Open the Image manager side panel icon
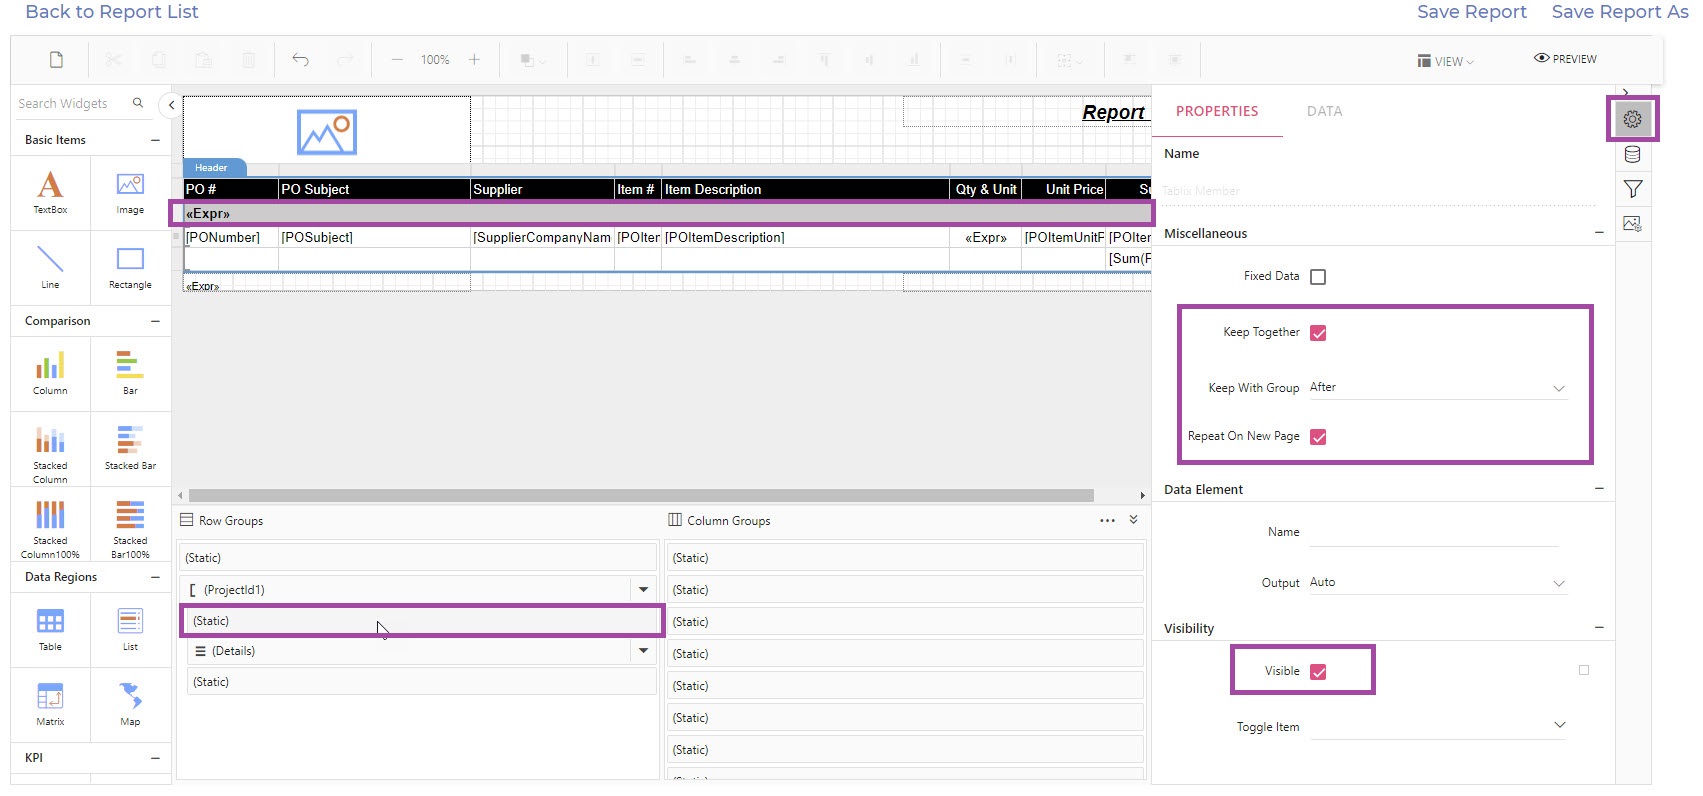This screenshot has height=796, width=1703. 1632,224
